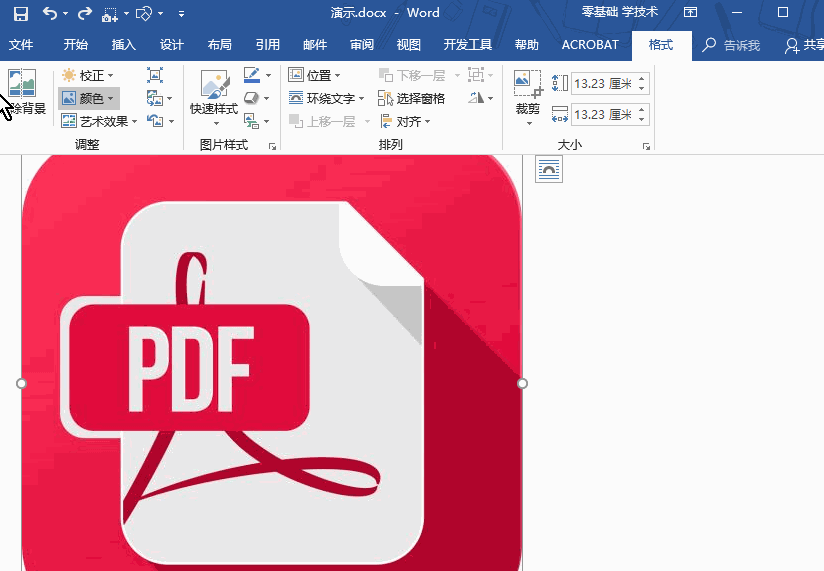Decrease width with the down spinner
The image size is (824, 571).
click(642, 119)
